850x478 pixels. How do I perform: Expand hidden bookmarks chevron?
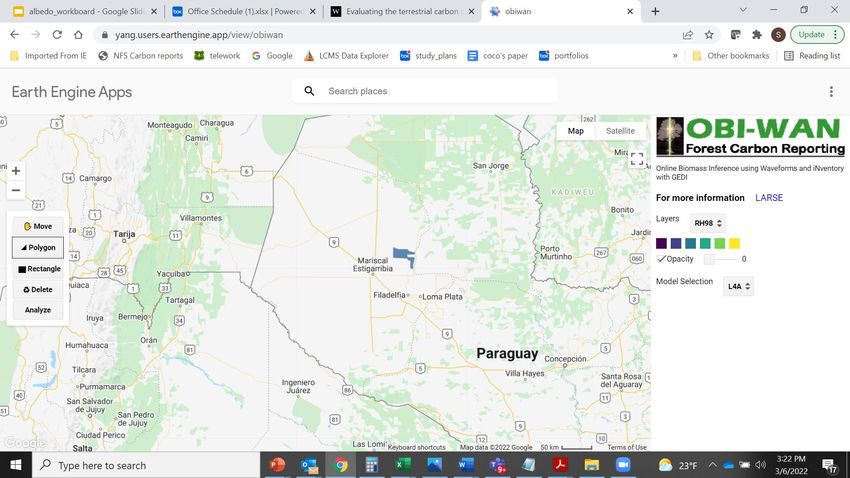click(x=675, y=56)
